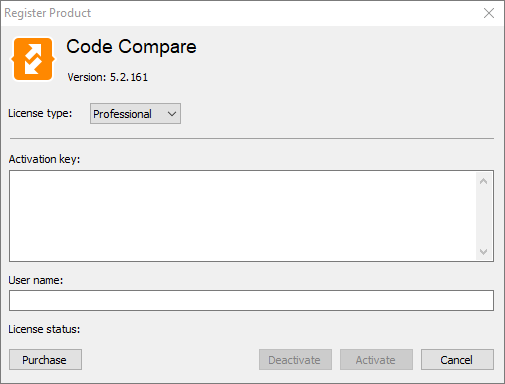The height and width of the screenshot is (384, 505).
Task: Click the Deactivate button
Action: [295, 360]
